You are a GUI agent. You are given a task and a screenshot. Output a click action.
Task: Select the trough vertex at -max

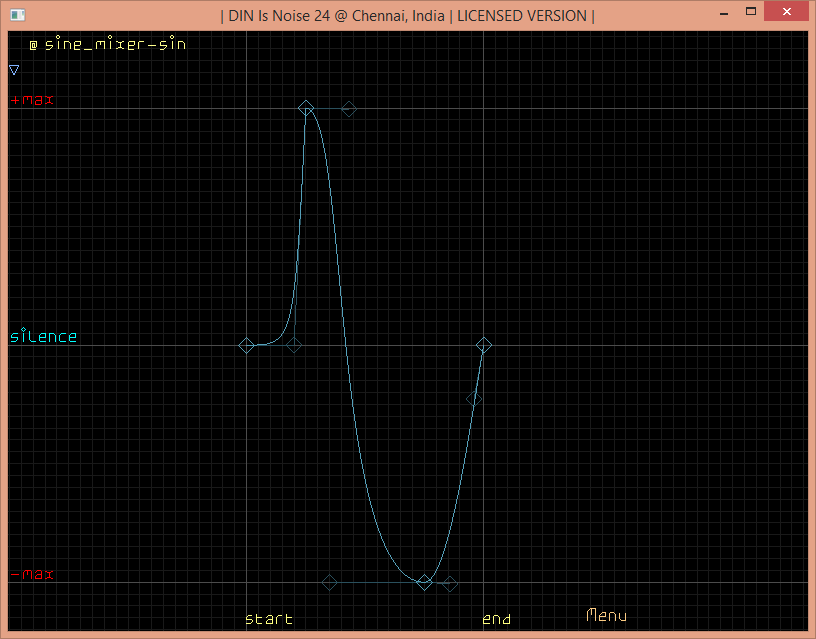tap(425, 582)
